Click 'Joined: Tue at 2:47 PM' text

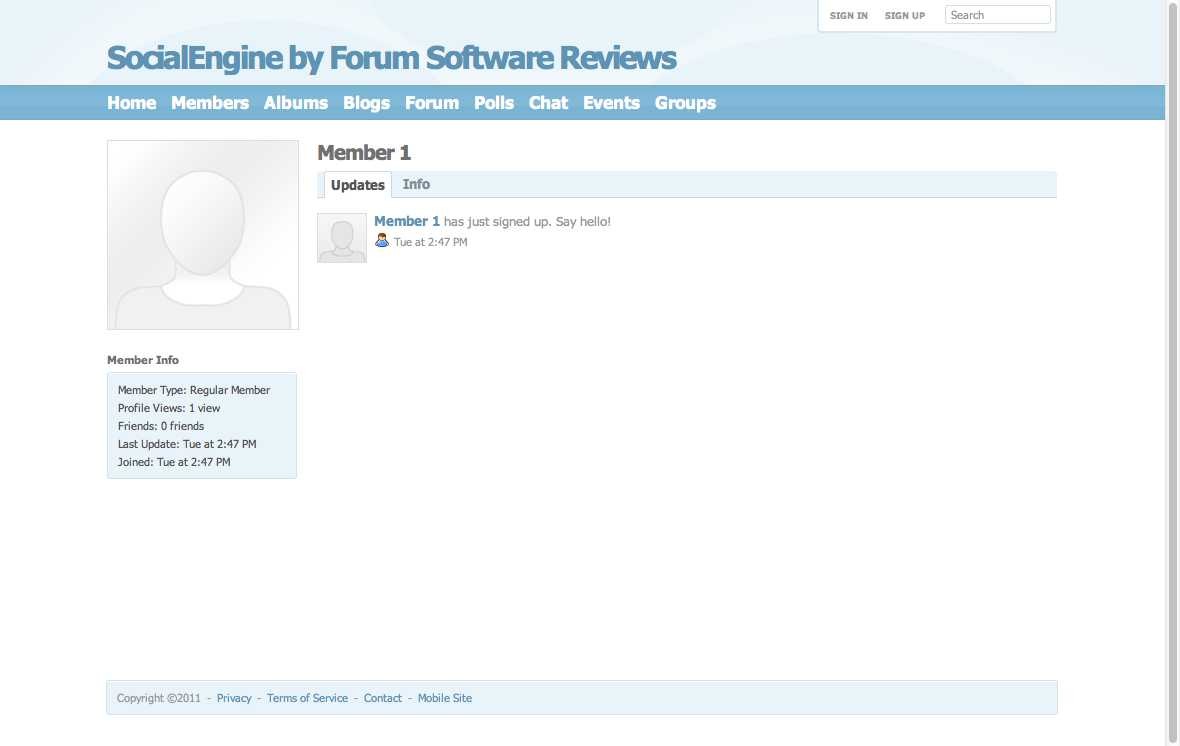174,462
